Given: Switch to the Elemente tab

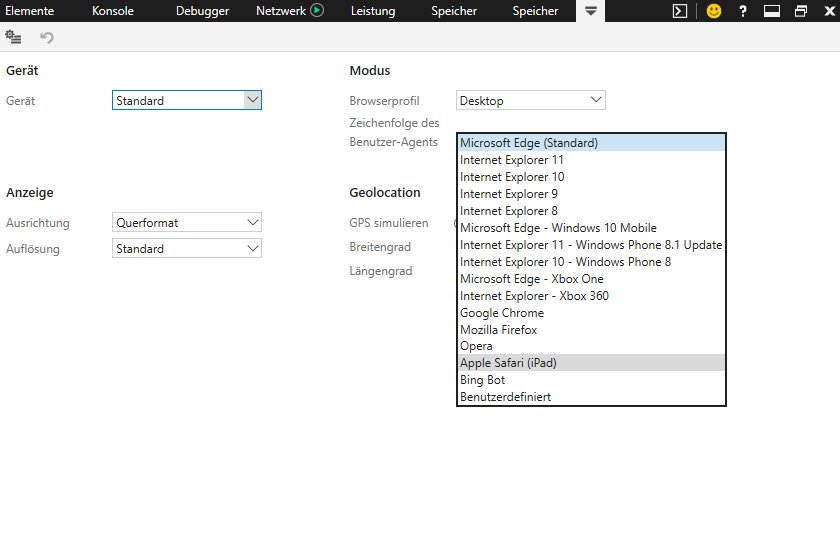Looking at the screenshot, I should pos(30,11).
